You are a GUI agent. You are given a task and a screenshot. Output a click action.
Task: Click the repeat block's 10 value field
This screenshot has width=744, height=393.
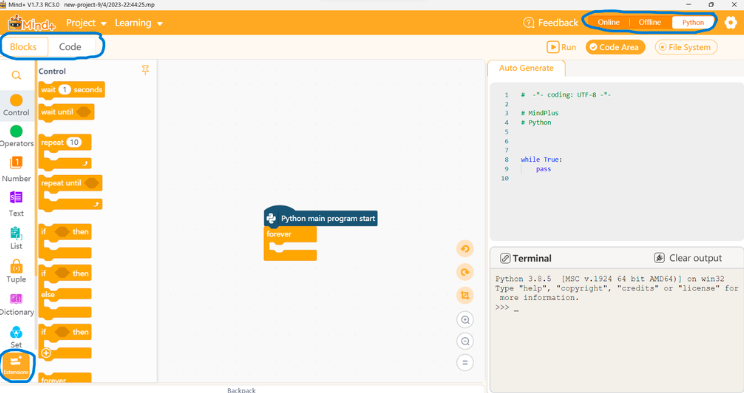[x=74, y=142]
